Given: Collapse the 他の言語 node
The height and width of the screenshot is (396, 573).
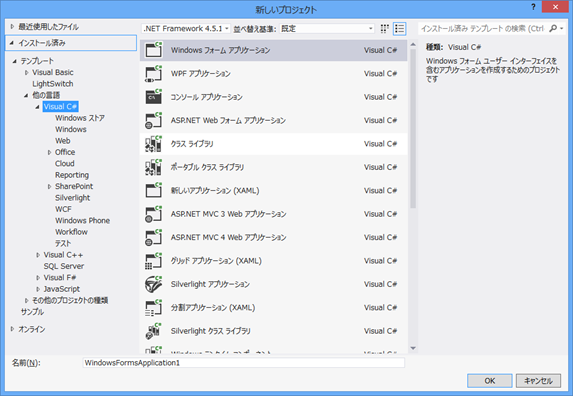Looking at the screenshot, I should [26, 95].
